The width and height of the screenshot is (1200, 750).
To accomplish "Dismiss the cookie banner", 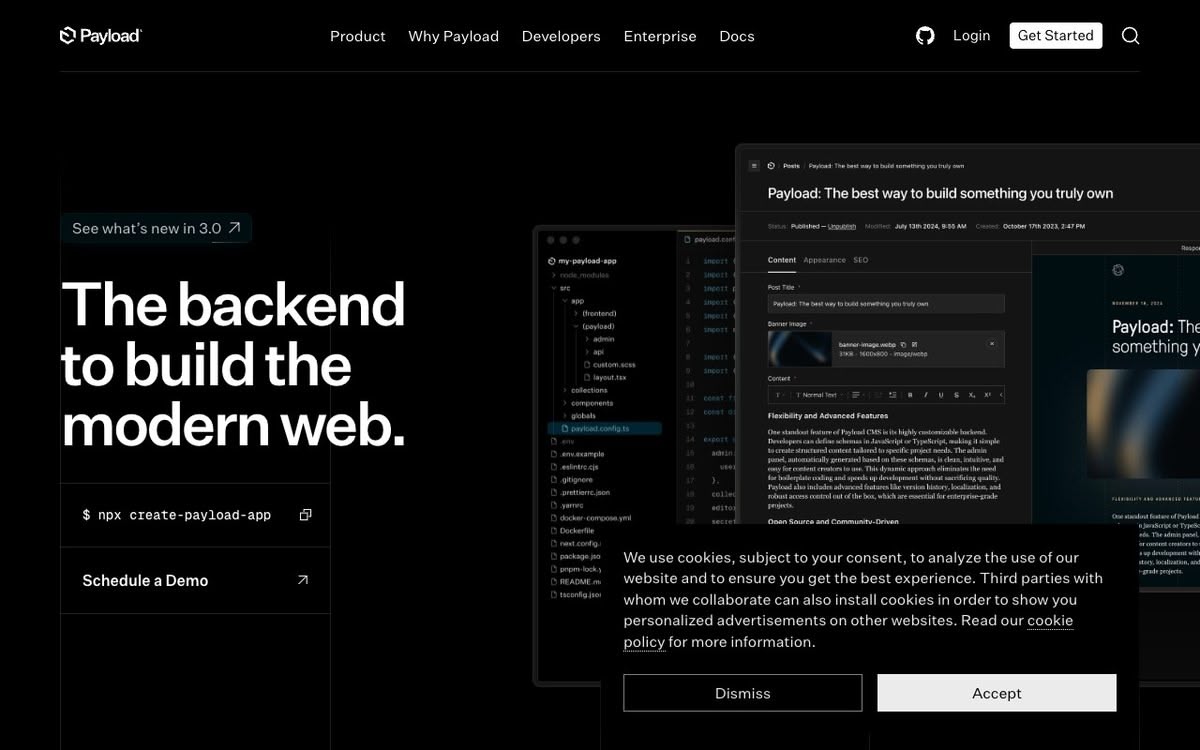I will pos(743,693).
